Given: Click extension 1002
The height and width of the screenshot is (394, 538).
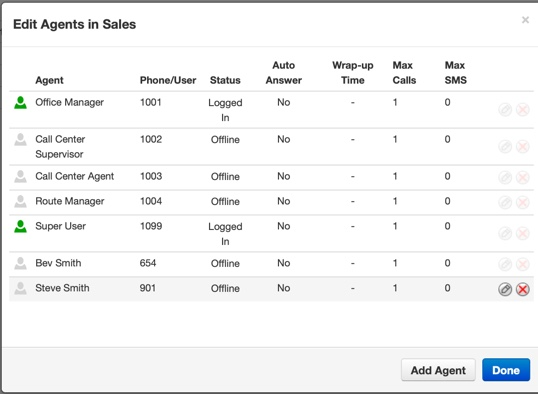Looking at the screenshot, I should tap(151, 139).
